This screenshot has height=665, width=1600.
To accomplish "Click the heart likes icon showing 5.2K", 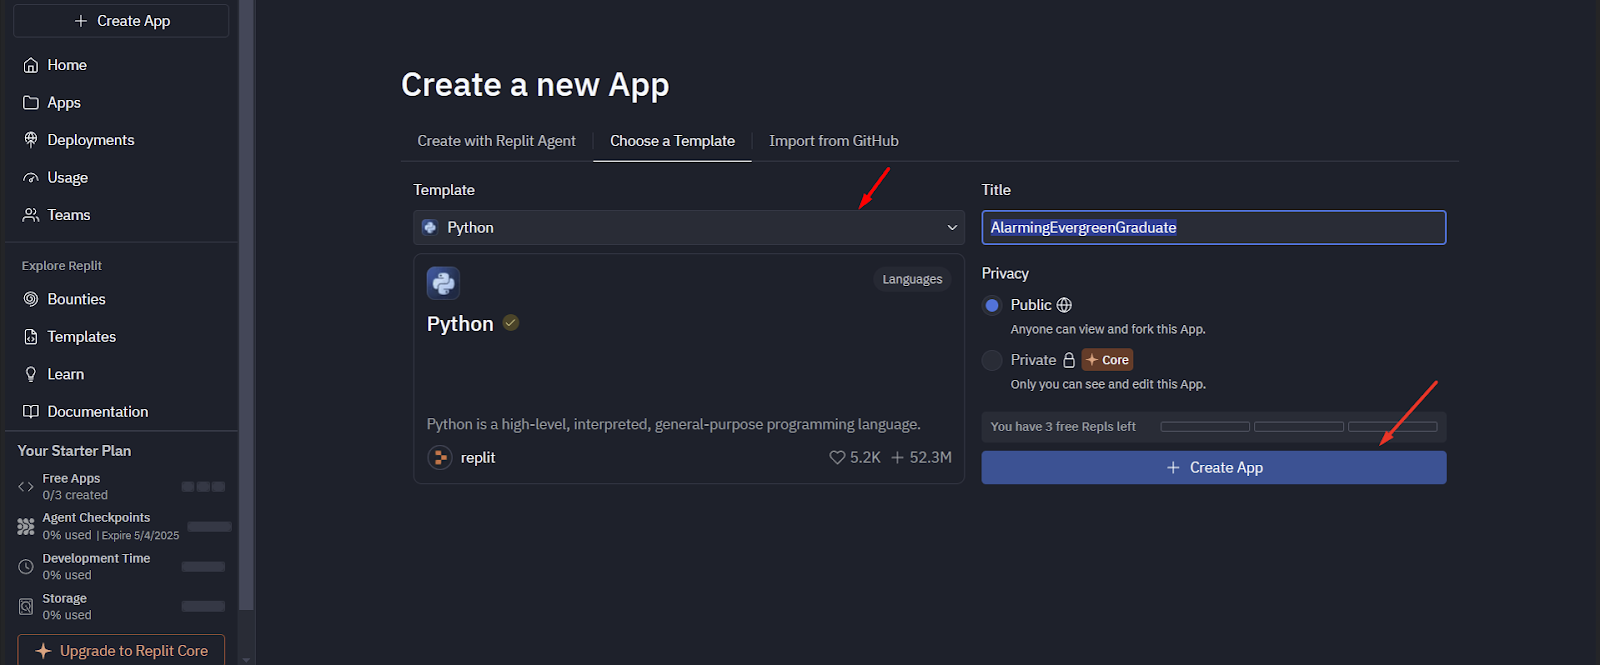I will tap(837, 458).
